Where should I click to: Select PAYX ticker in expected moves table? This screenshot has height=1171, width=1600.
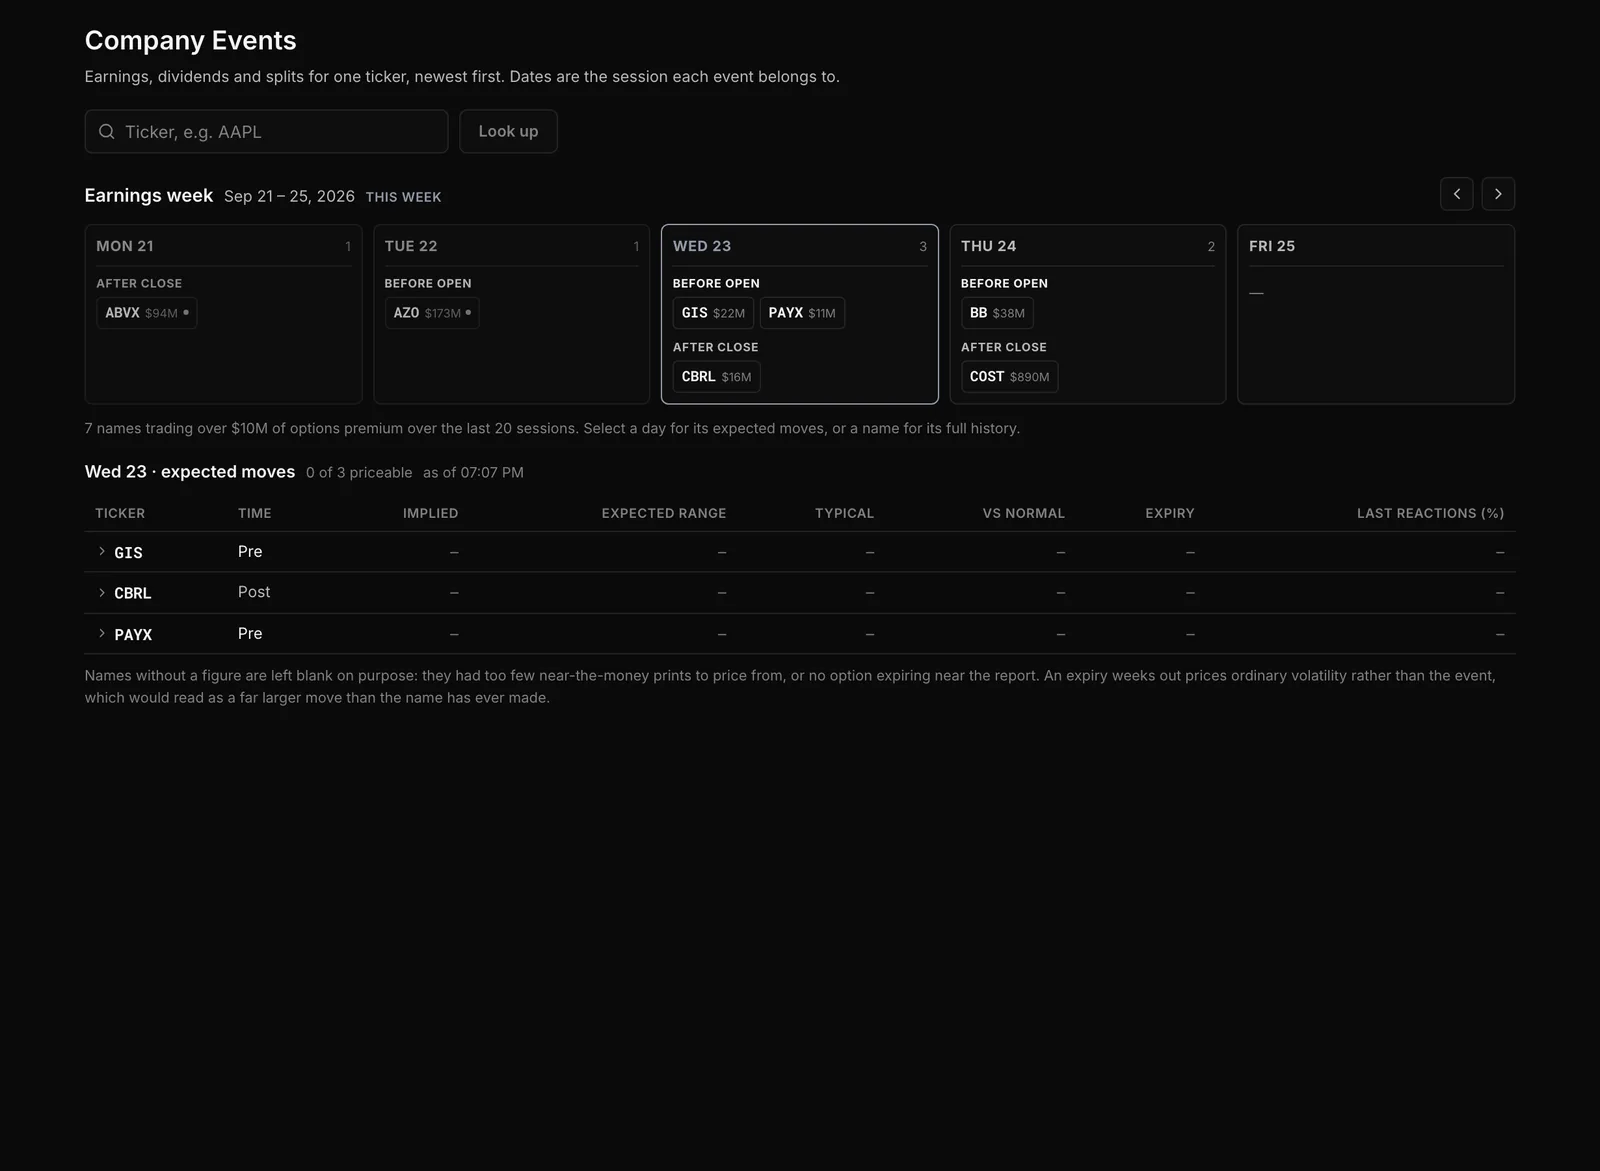[133, 635]
